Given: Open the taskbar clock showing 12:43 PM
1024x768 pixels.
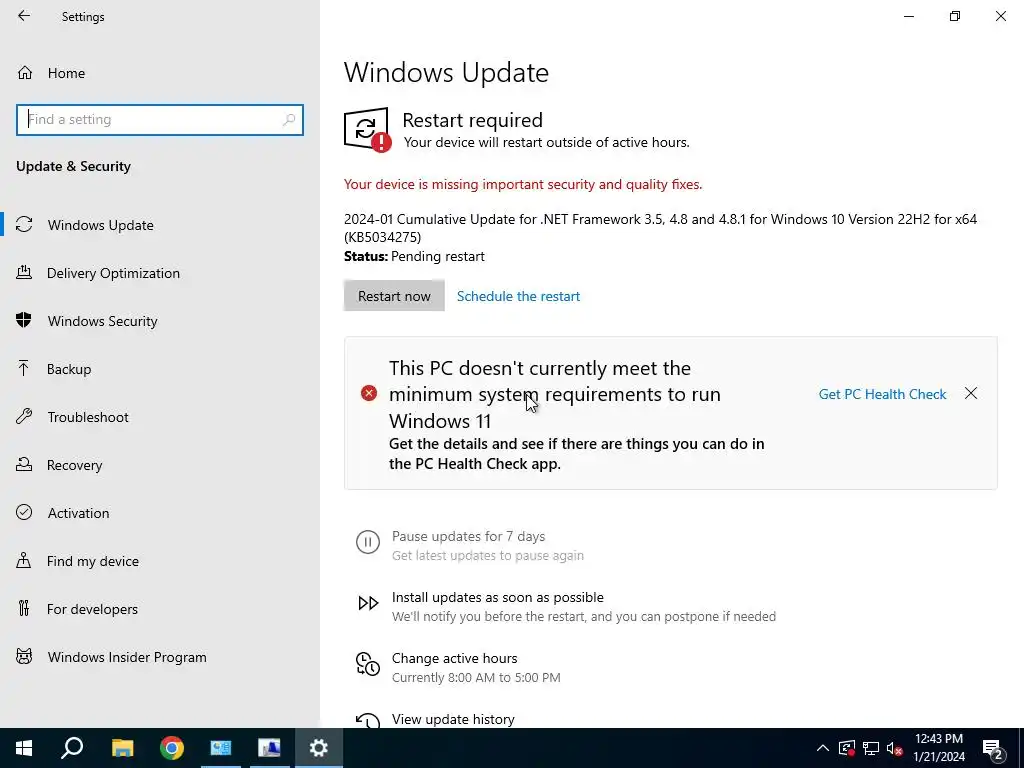Looking at the screenshot, I should [x=939, y=748].
